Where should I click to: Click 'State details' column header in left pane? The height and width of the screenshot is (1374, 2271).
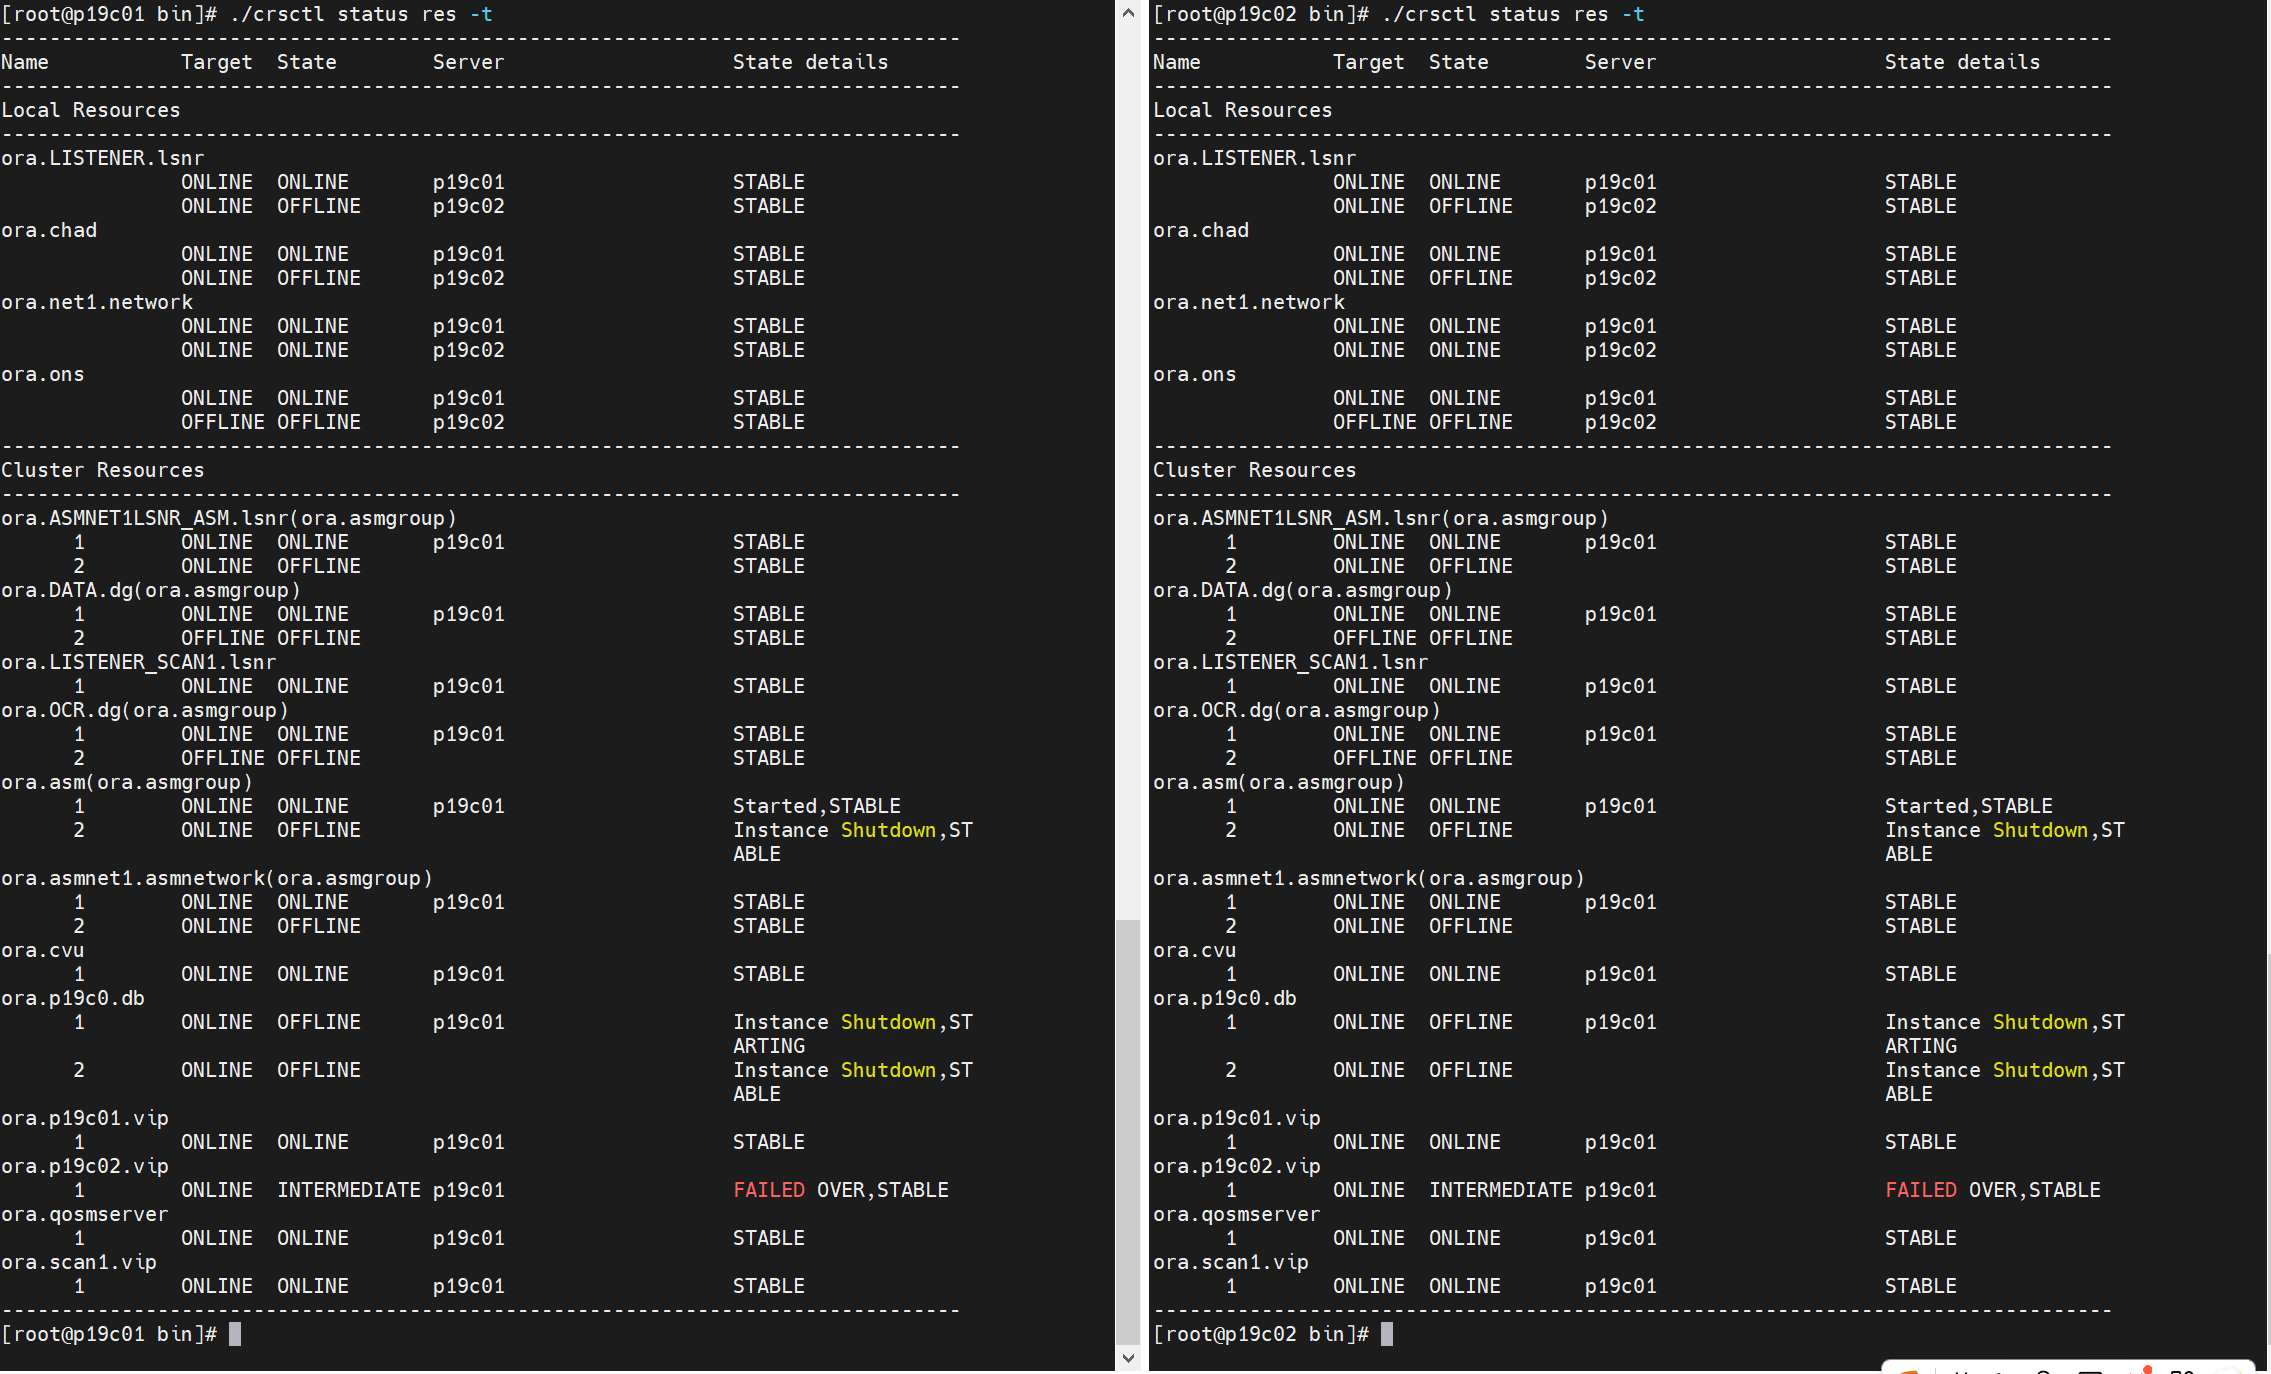pyautogui.click(x=810, y=62)
